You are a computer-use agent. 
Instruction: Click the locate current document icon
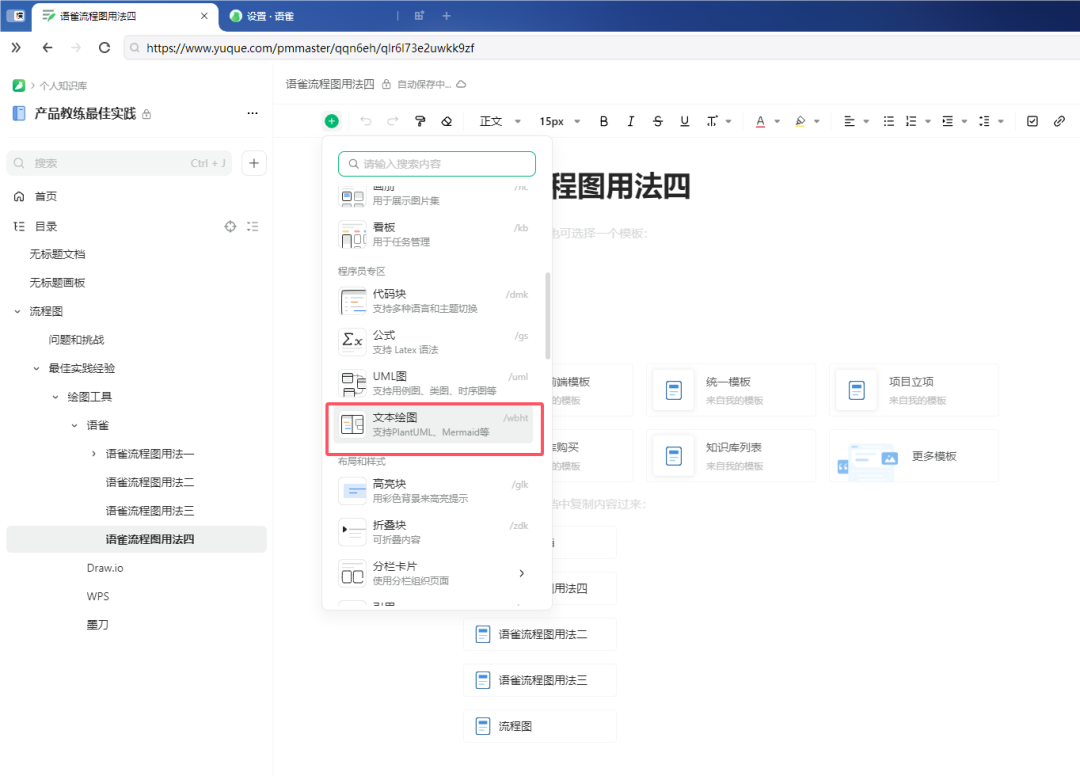(230, 227)
